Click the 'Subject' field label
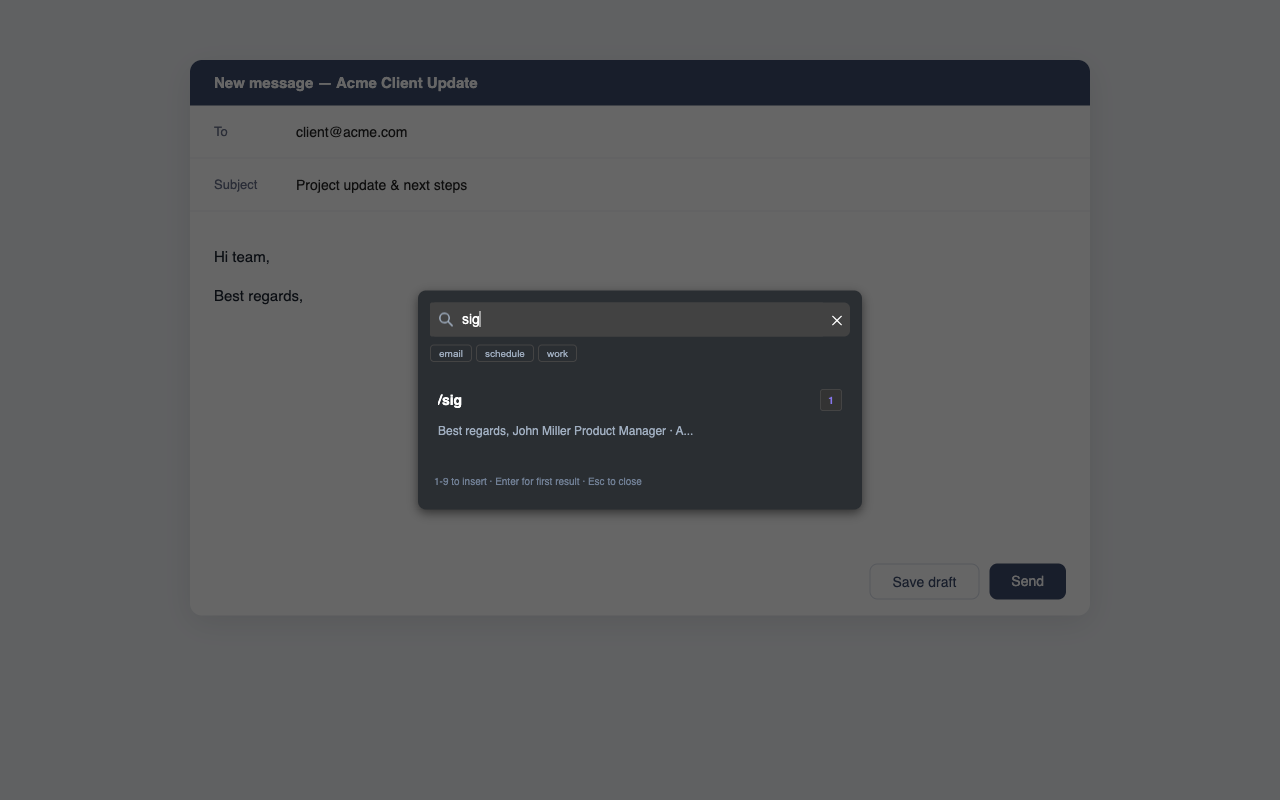Screen dimensions: 1280x800 pos(236,185)
